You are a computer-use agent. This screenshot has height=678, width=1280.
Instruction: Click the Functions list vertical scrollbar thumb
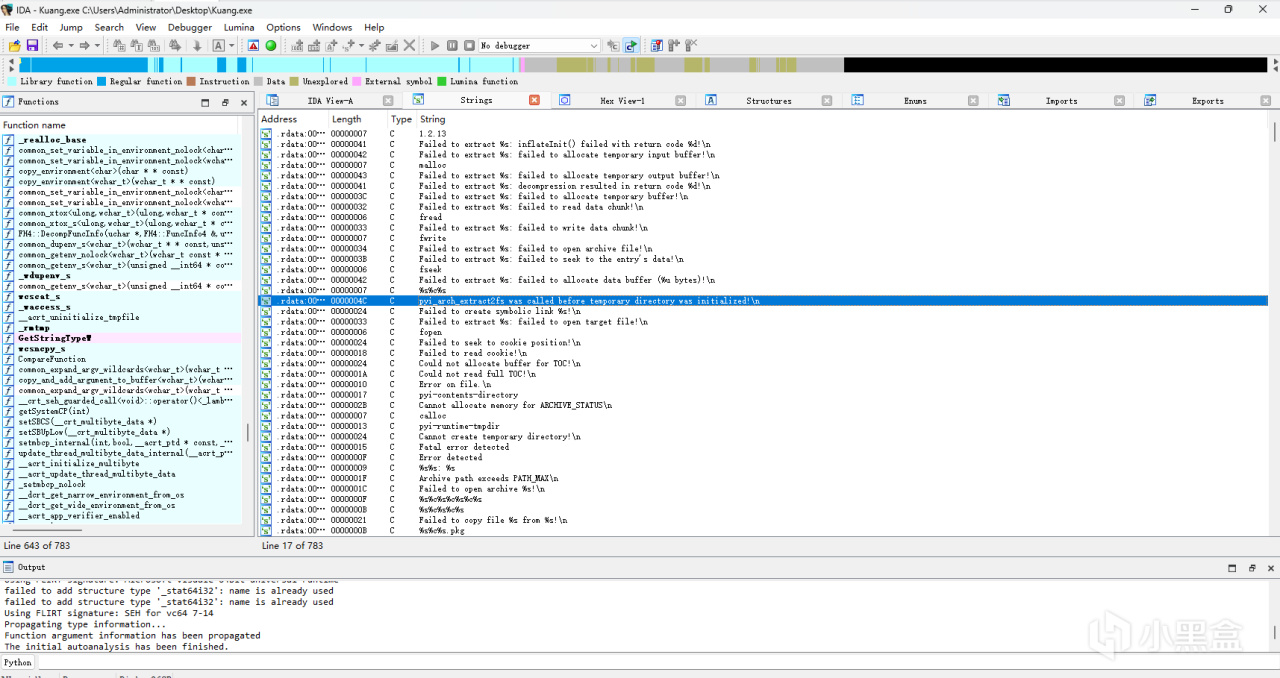pos(249,433)
